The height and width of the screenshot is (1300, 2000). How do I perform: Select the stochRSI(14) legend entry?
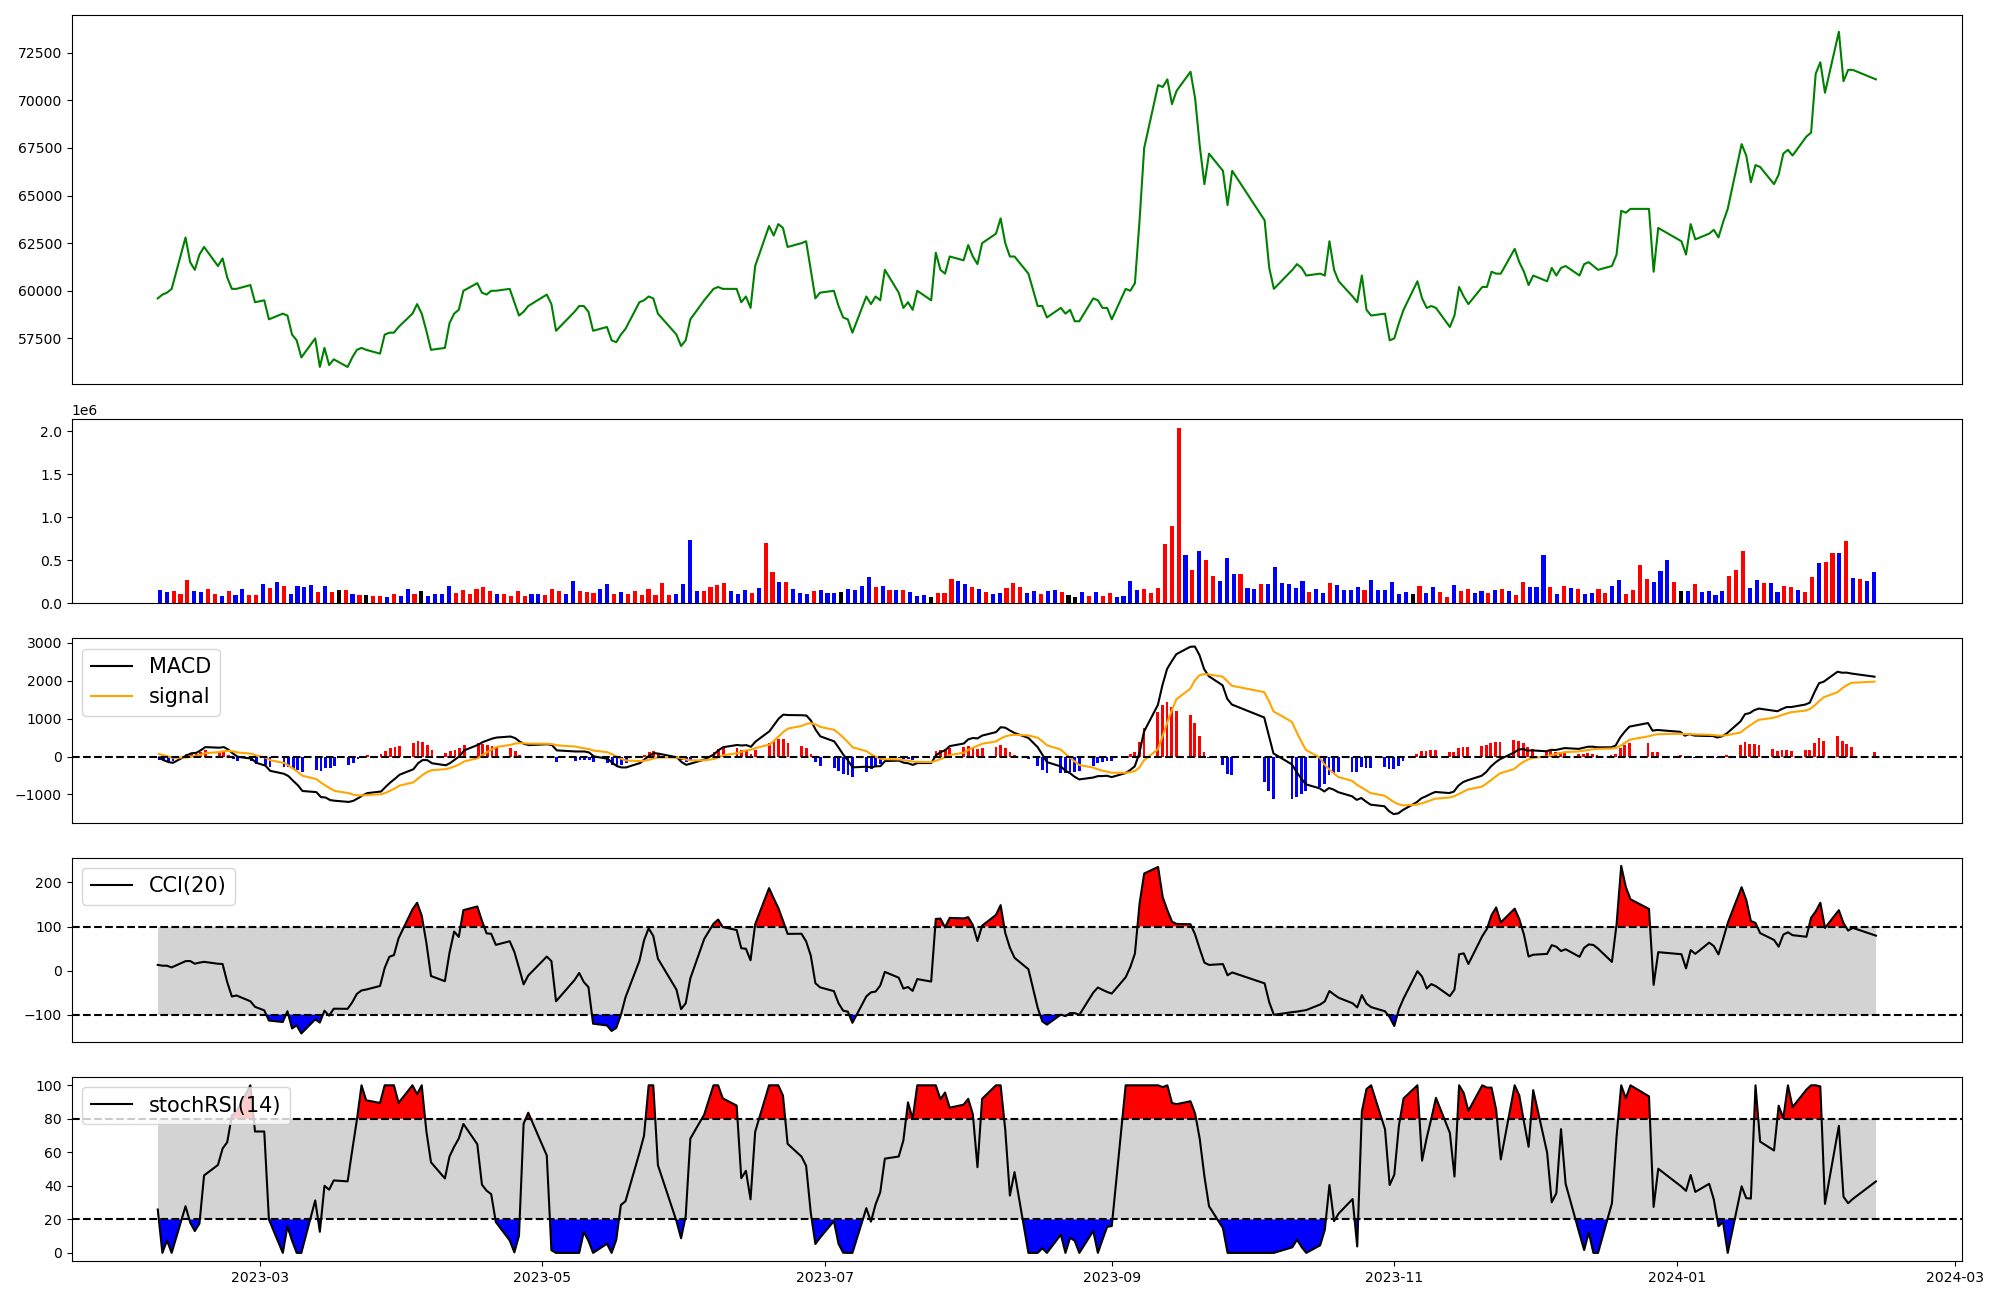213,1105
